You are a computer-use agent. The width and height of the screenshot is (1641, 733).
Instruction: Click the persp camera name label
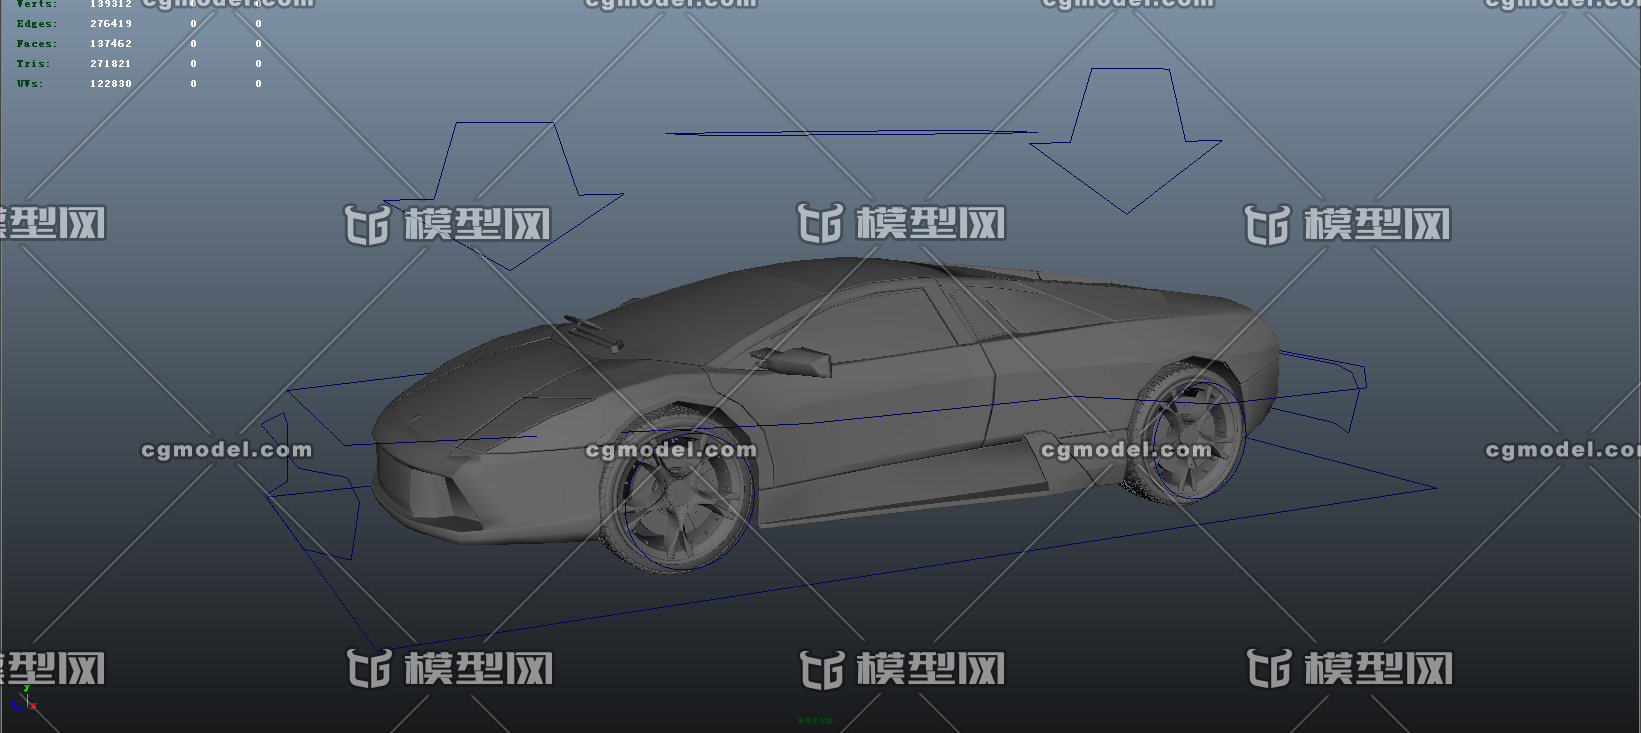(x=815, y=720)
